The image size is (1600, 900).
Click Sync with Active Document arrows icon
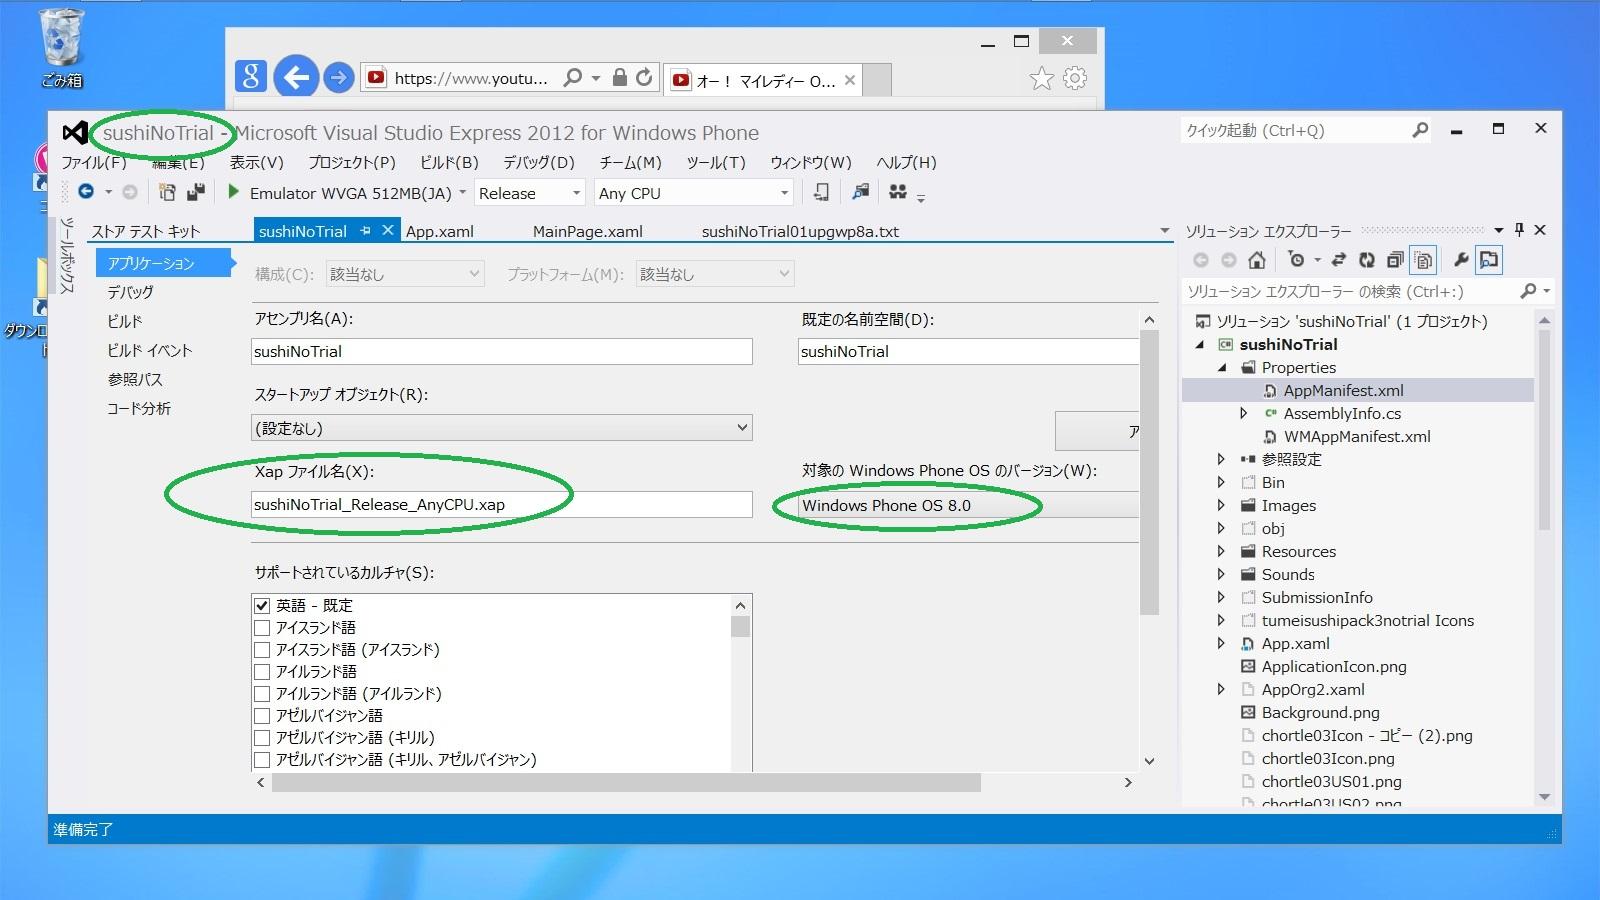[x=1339, y=260]
